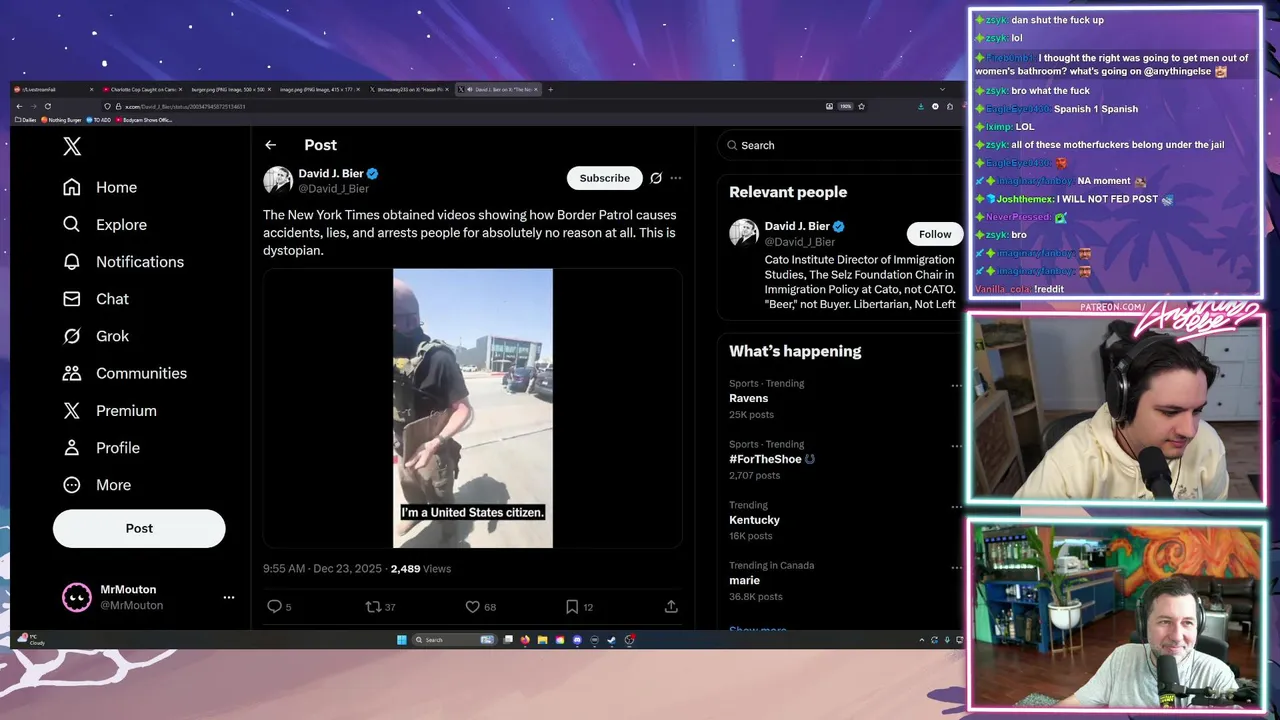Screen dimensions: 1280x720
Task: Follow David J. Bier in Relevant people
Action: click(935, 234)
